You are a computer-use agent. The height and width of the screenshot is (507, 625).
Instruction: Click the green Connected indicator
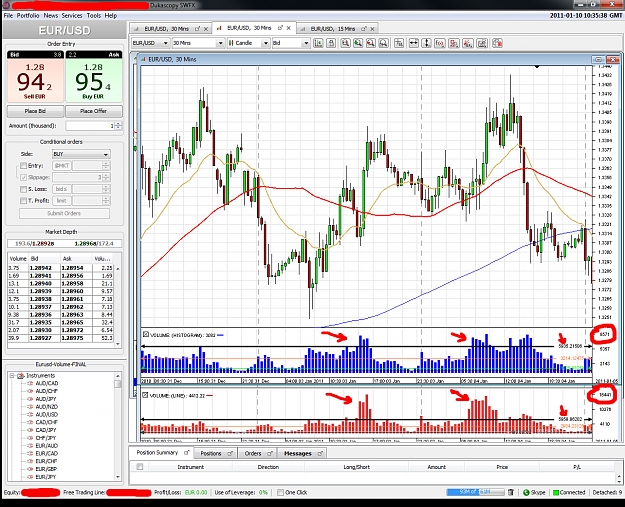pyautogui.click(x=556, y=493)
